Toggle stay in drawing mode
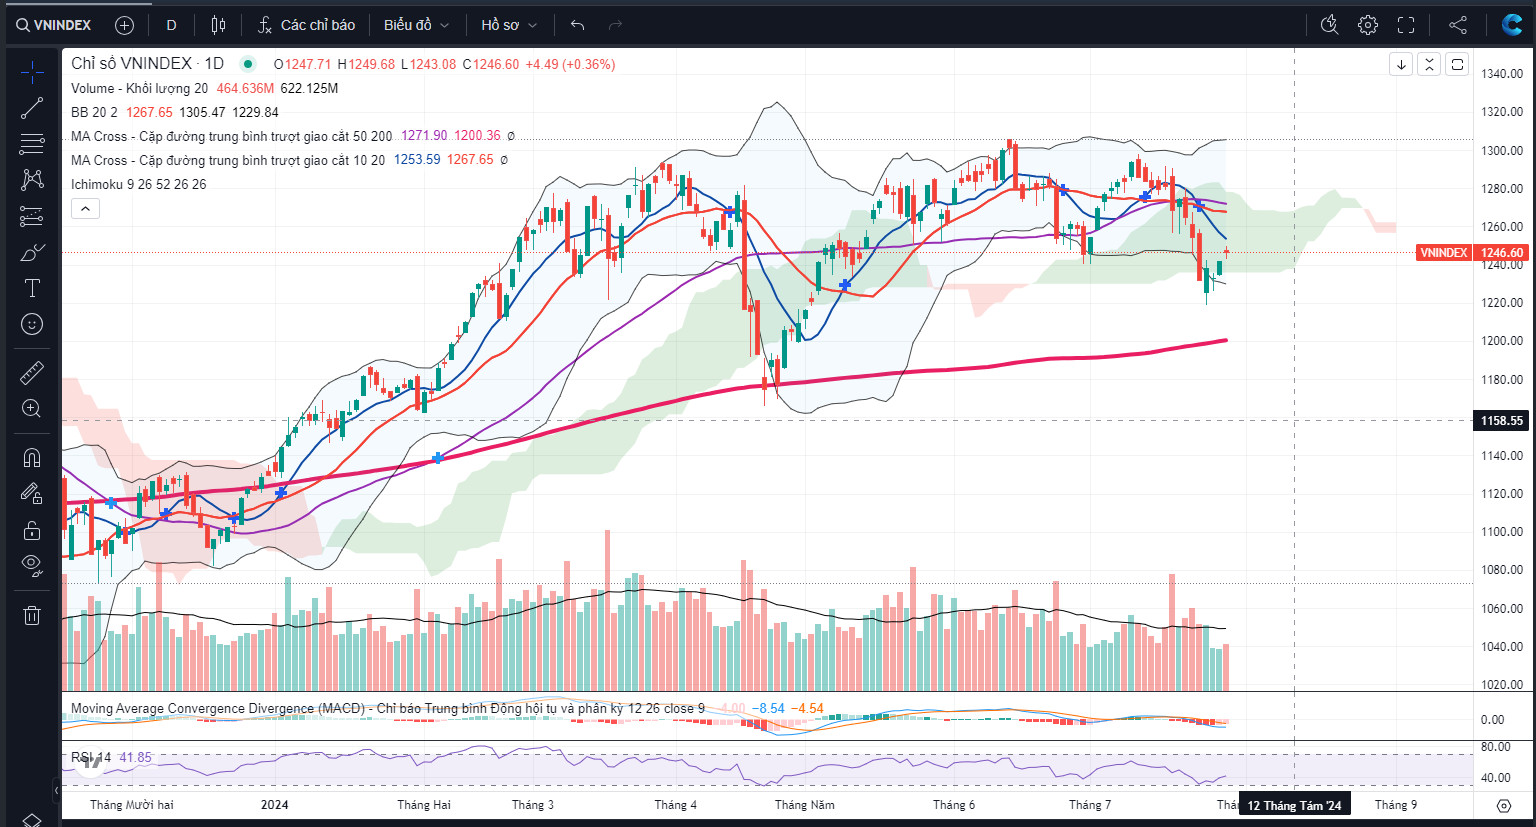This screenshot has width=1536, height=827. pyautogui.click(x=32, y=494)
